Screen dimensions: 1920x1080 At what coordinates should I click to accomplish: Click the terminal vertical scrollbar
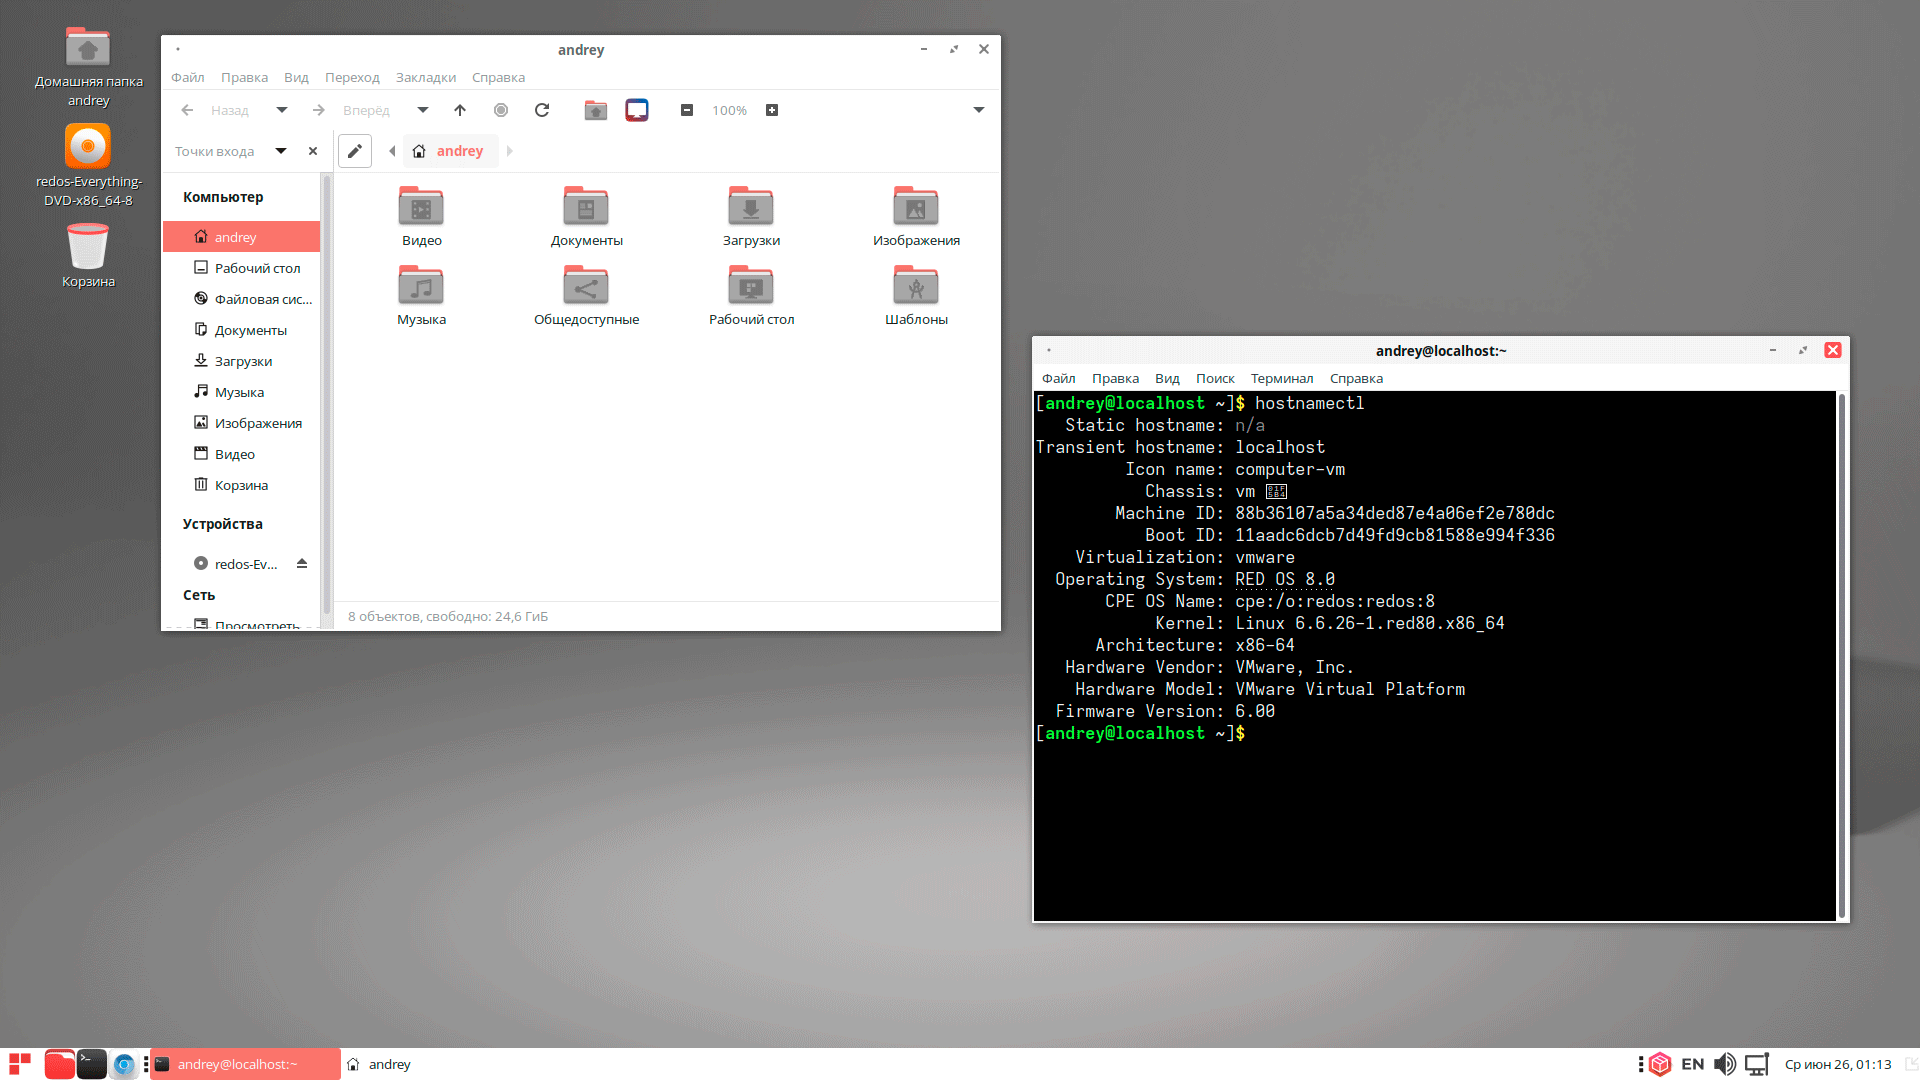click(x=1841, y=655)
